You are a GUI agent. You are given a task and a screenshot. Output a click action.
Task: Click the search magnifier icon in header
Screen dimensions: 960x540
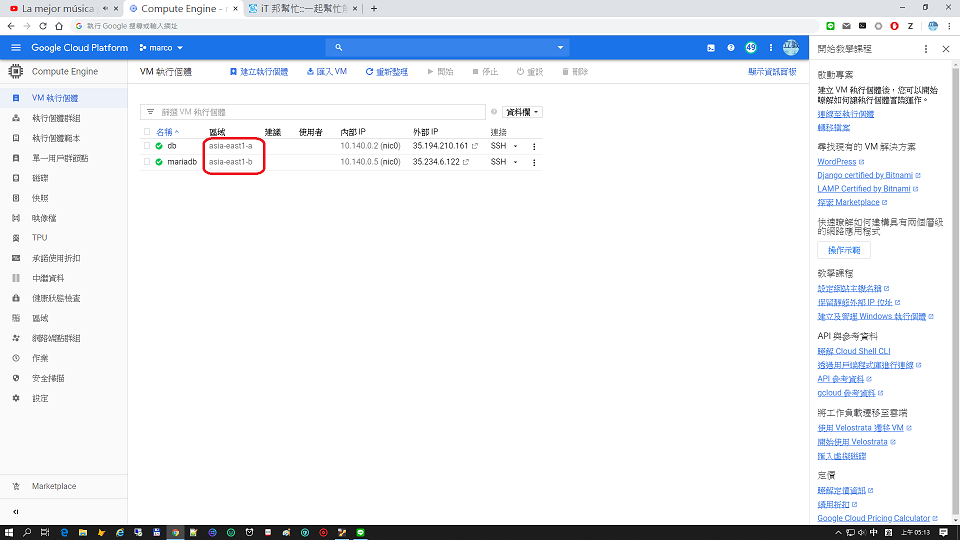click(339, 48)
